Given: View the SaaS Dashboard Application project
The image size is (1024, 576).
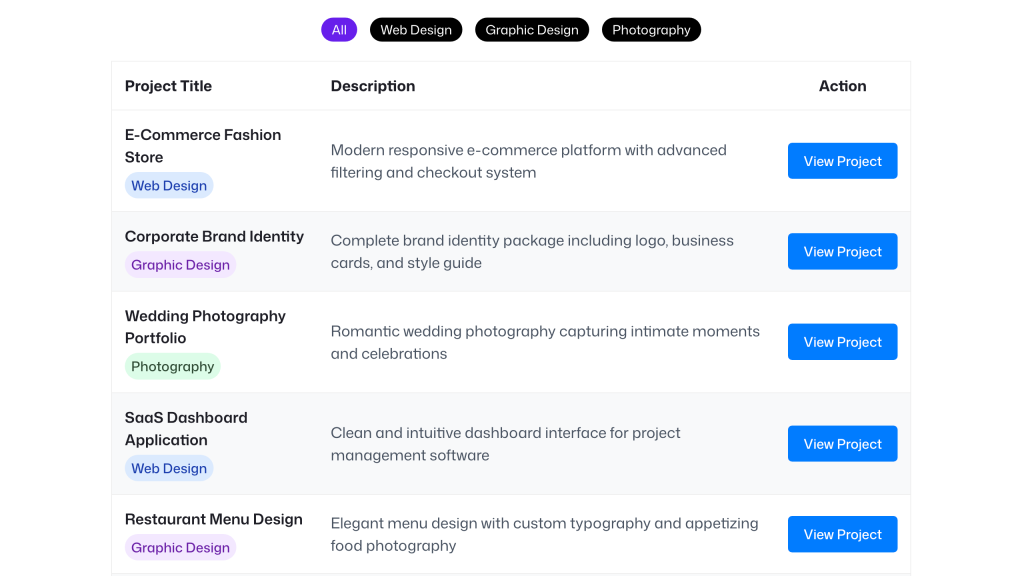Looking at the screenshot, I should [842, 443].
